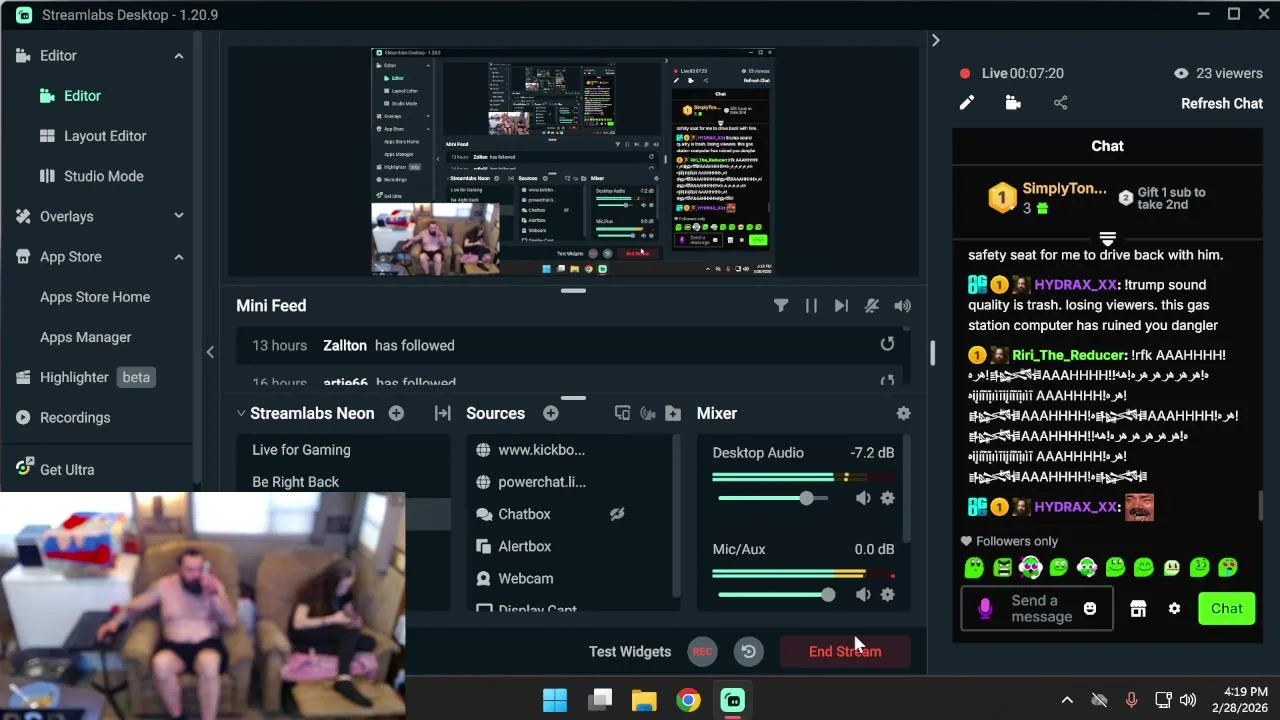Expand the Overlays sidebar section

coord(179,216)
